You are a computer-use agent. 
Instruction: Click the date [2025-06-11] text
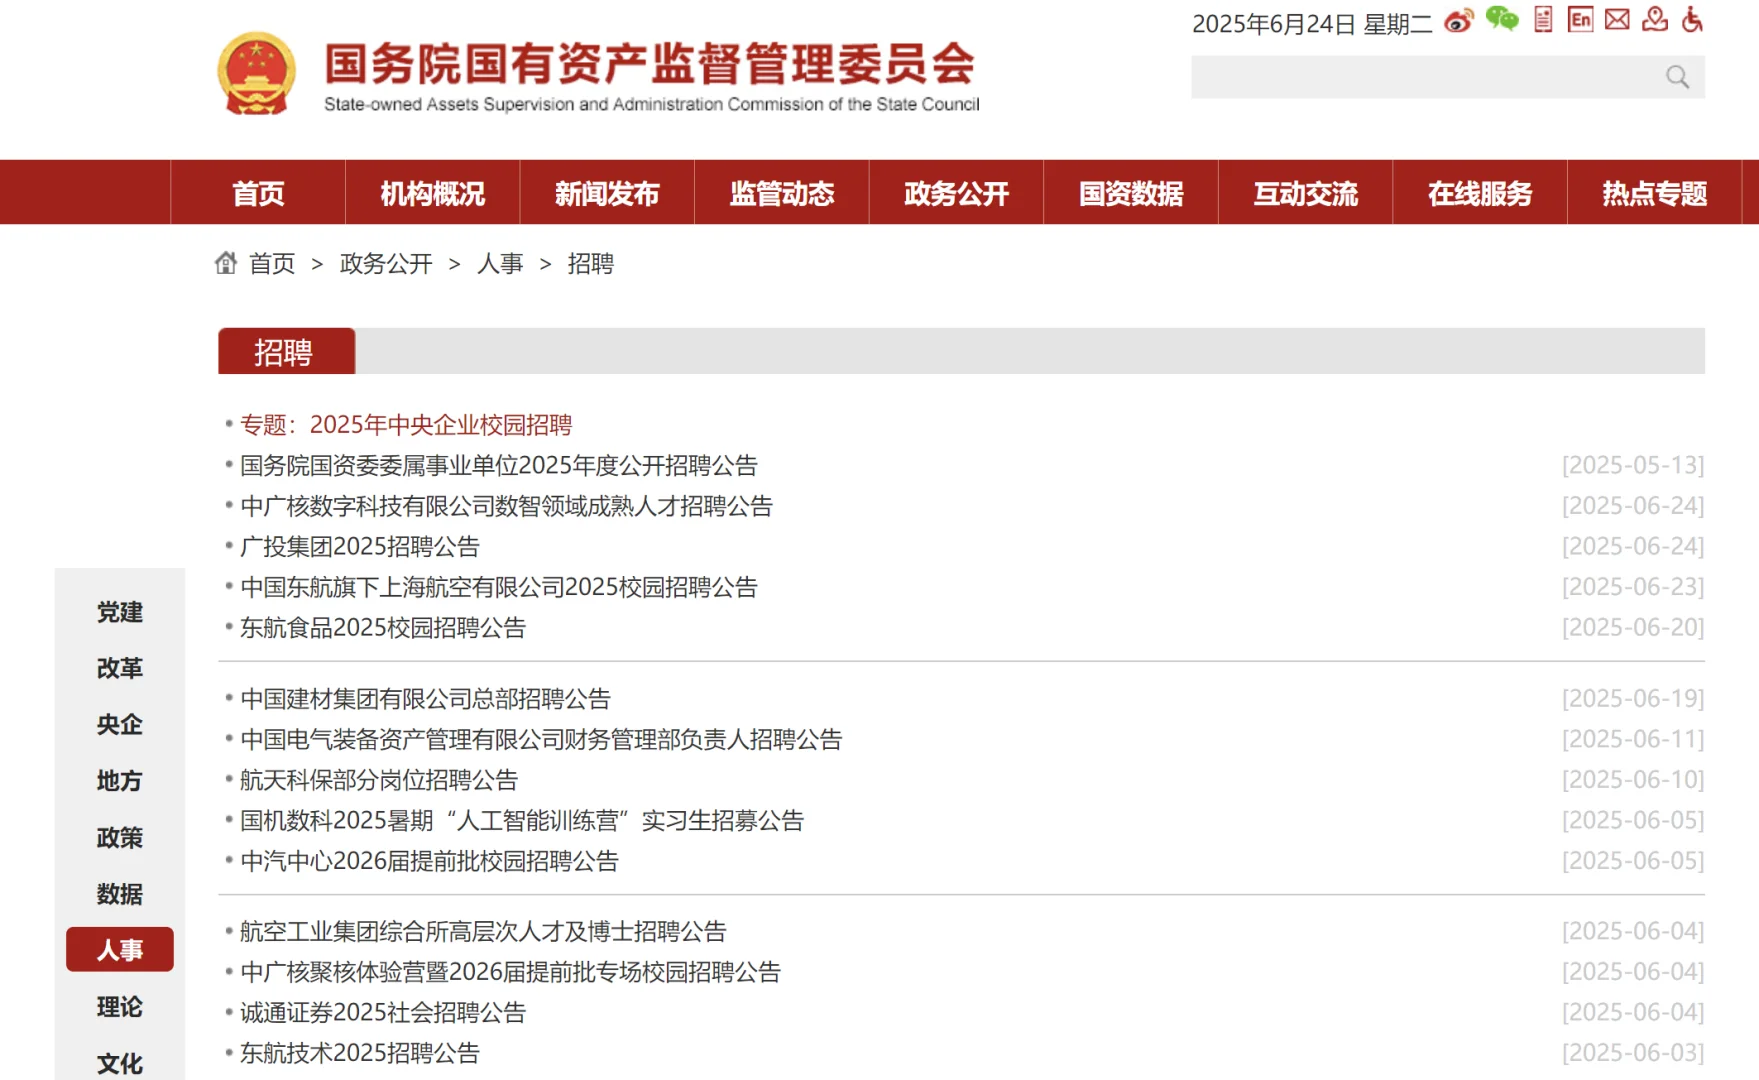click(x=1633, y=740)
